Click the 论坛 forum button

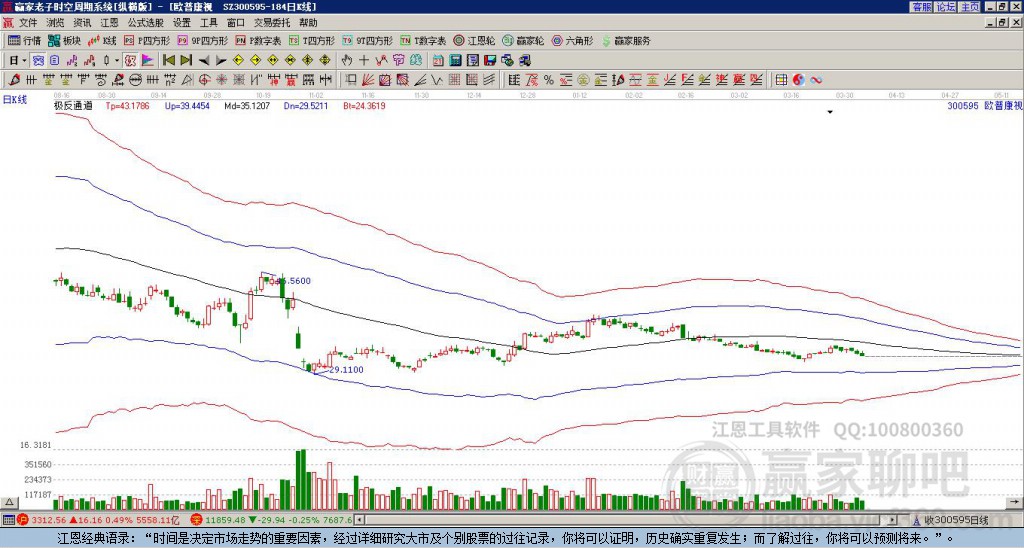point(946,7)
